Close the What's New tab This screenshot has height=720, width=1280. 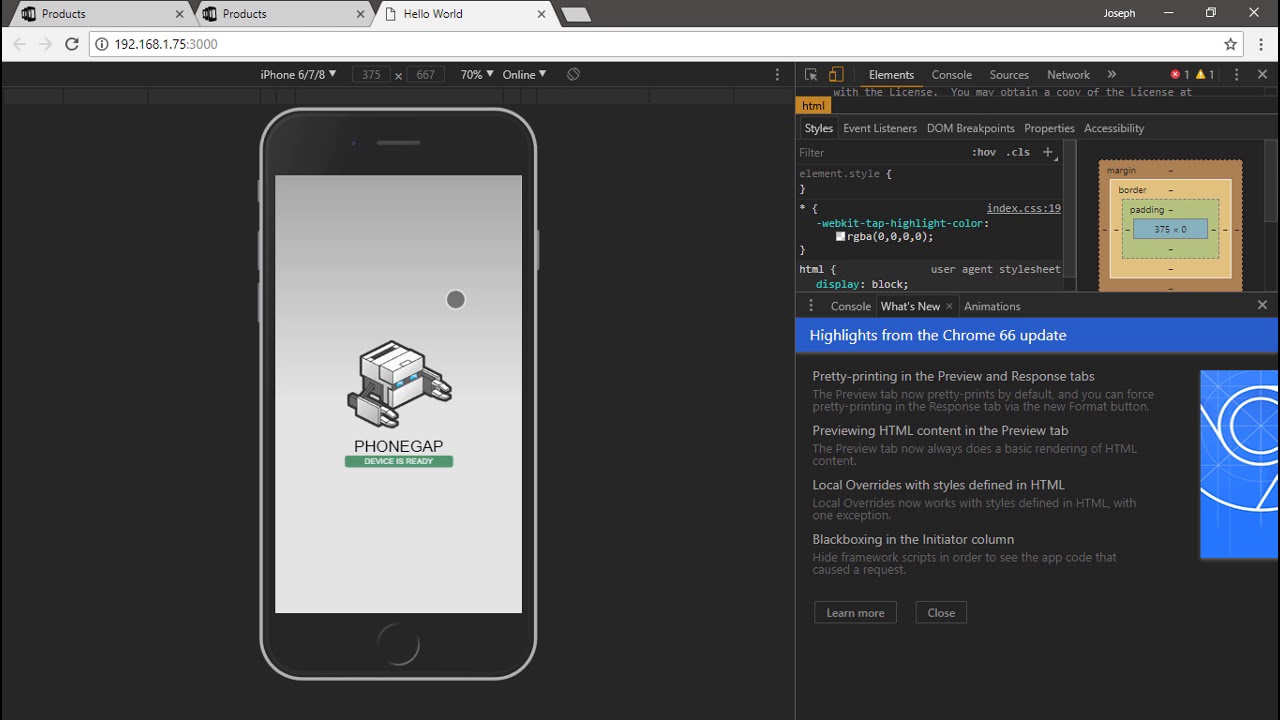point(949,306)
